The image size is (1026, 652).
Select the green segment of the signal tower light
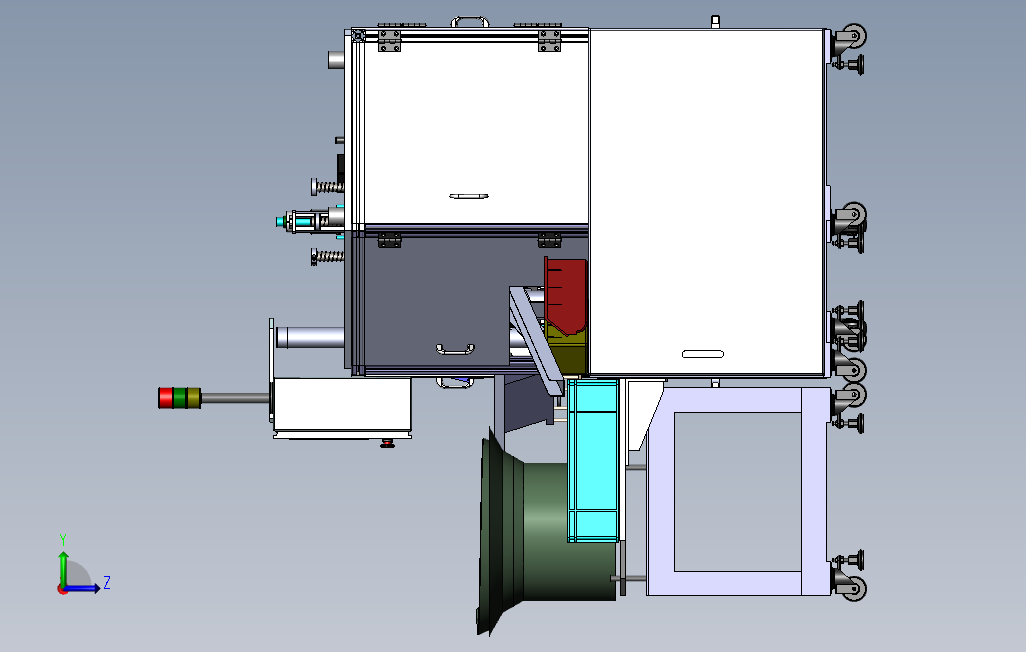(179, 397)
